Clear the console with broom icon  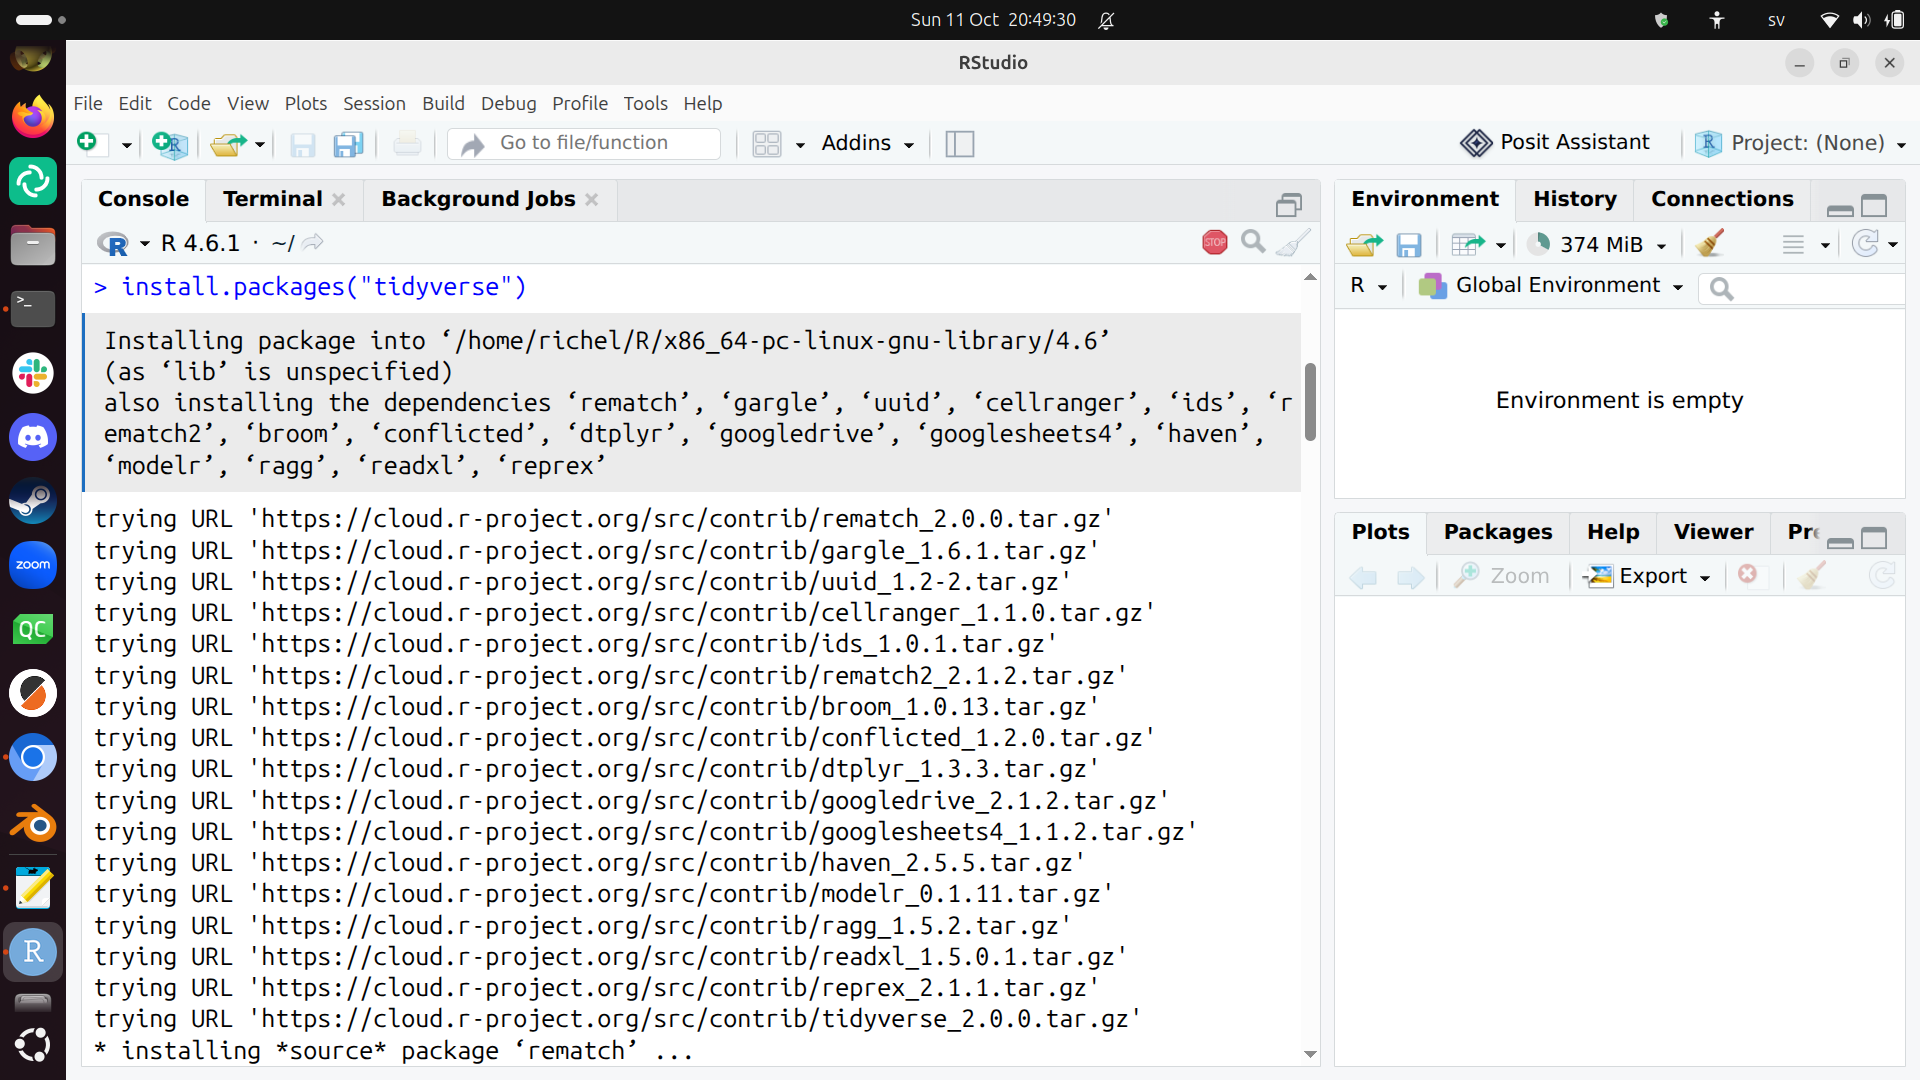pyautogui.click(x=1293, y=242)
